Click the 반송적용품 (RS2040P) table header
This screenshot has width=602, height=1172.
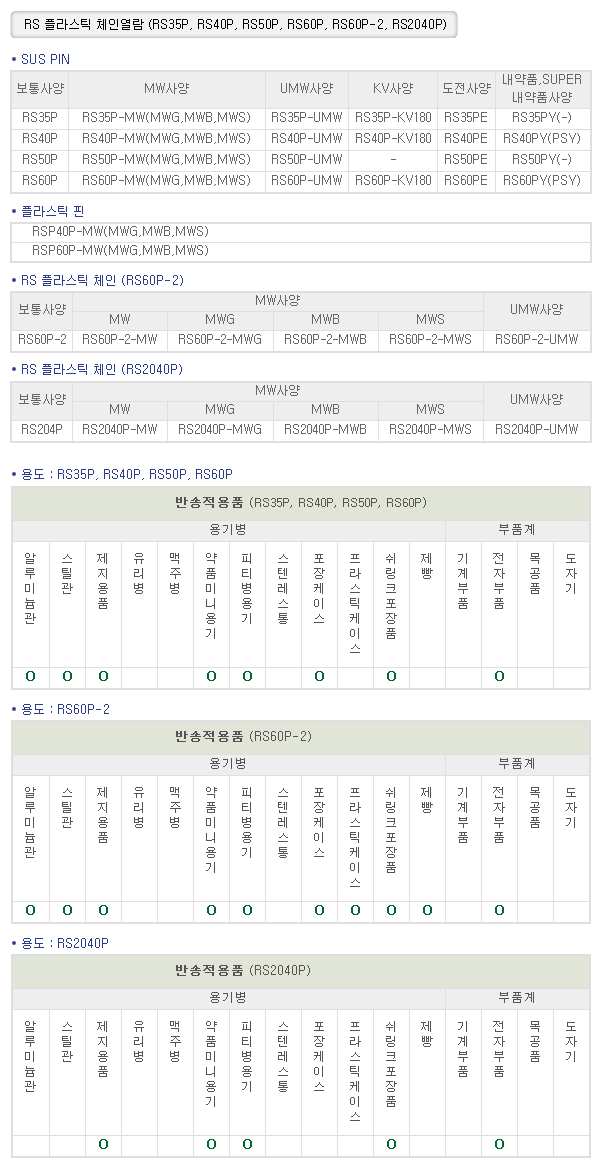pyautogui.click(x=301, y=971)
